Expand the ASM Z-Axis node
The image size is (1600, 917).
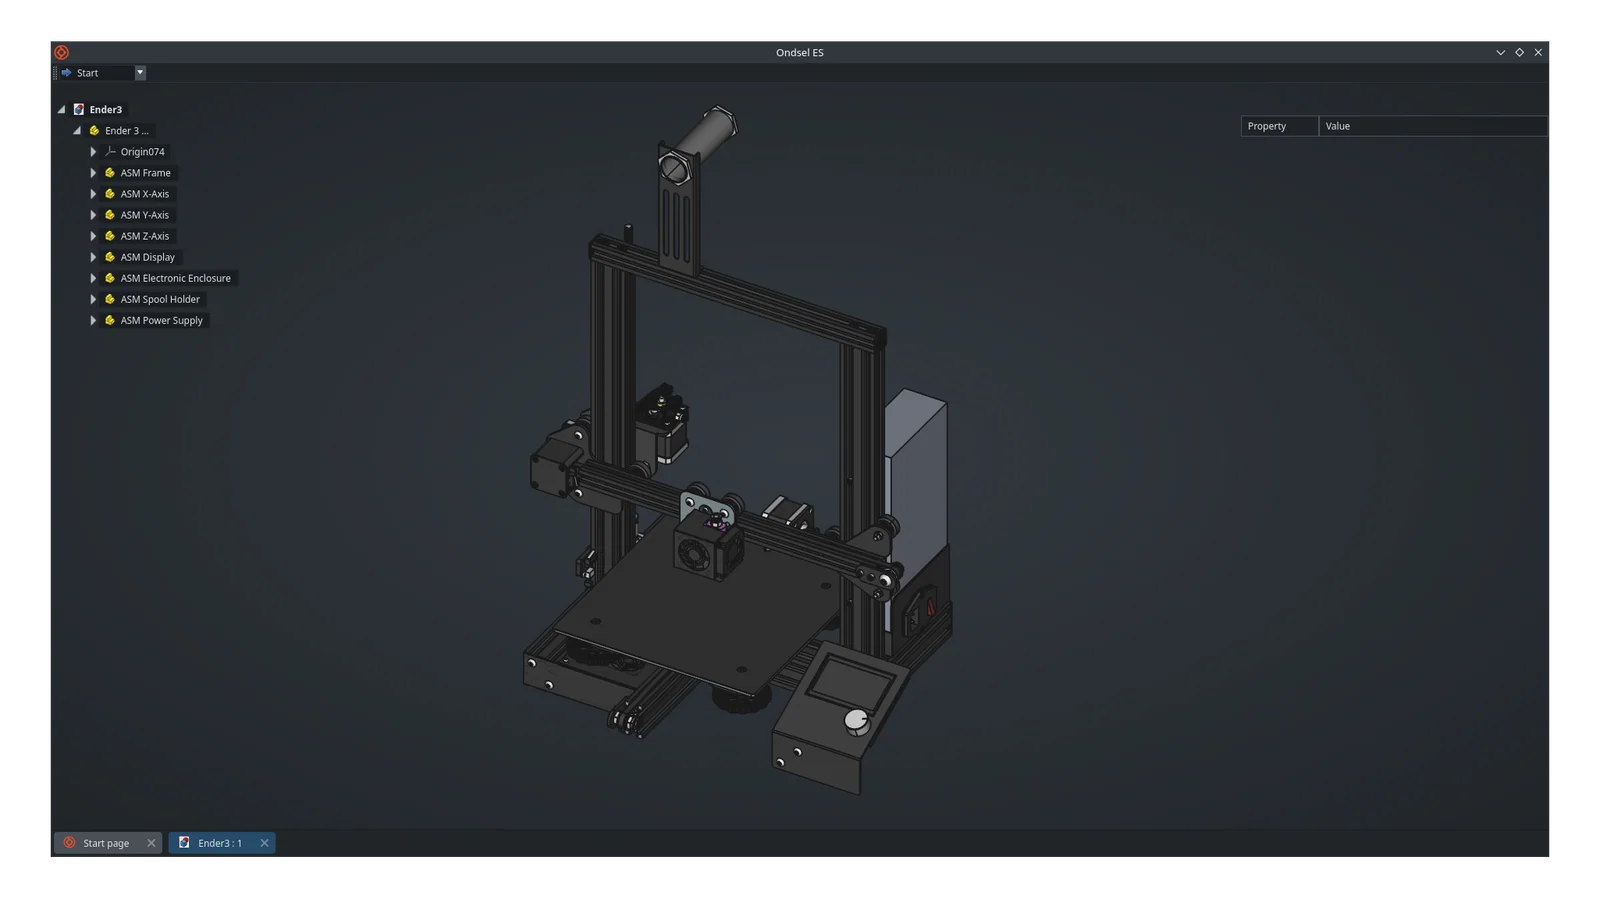click(x=93, y=236)
